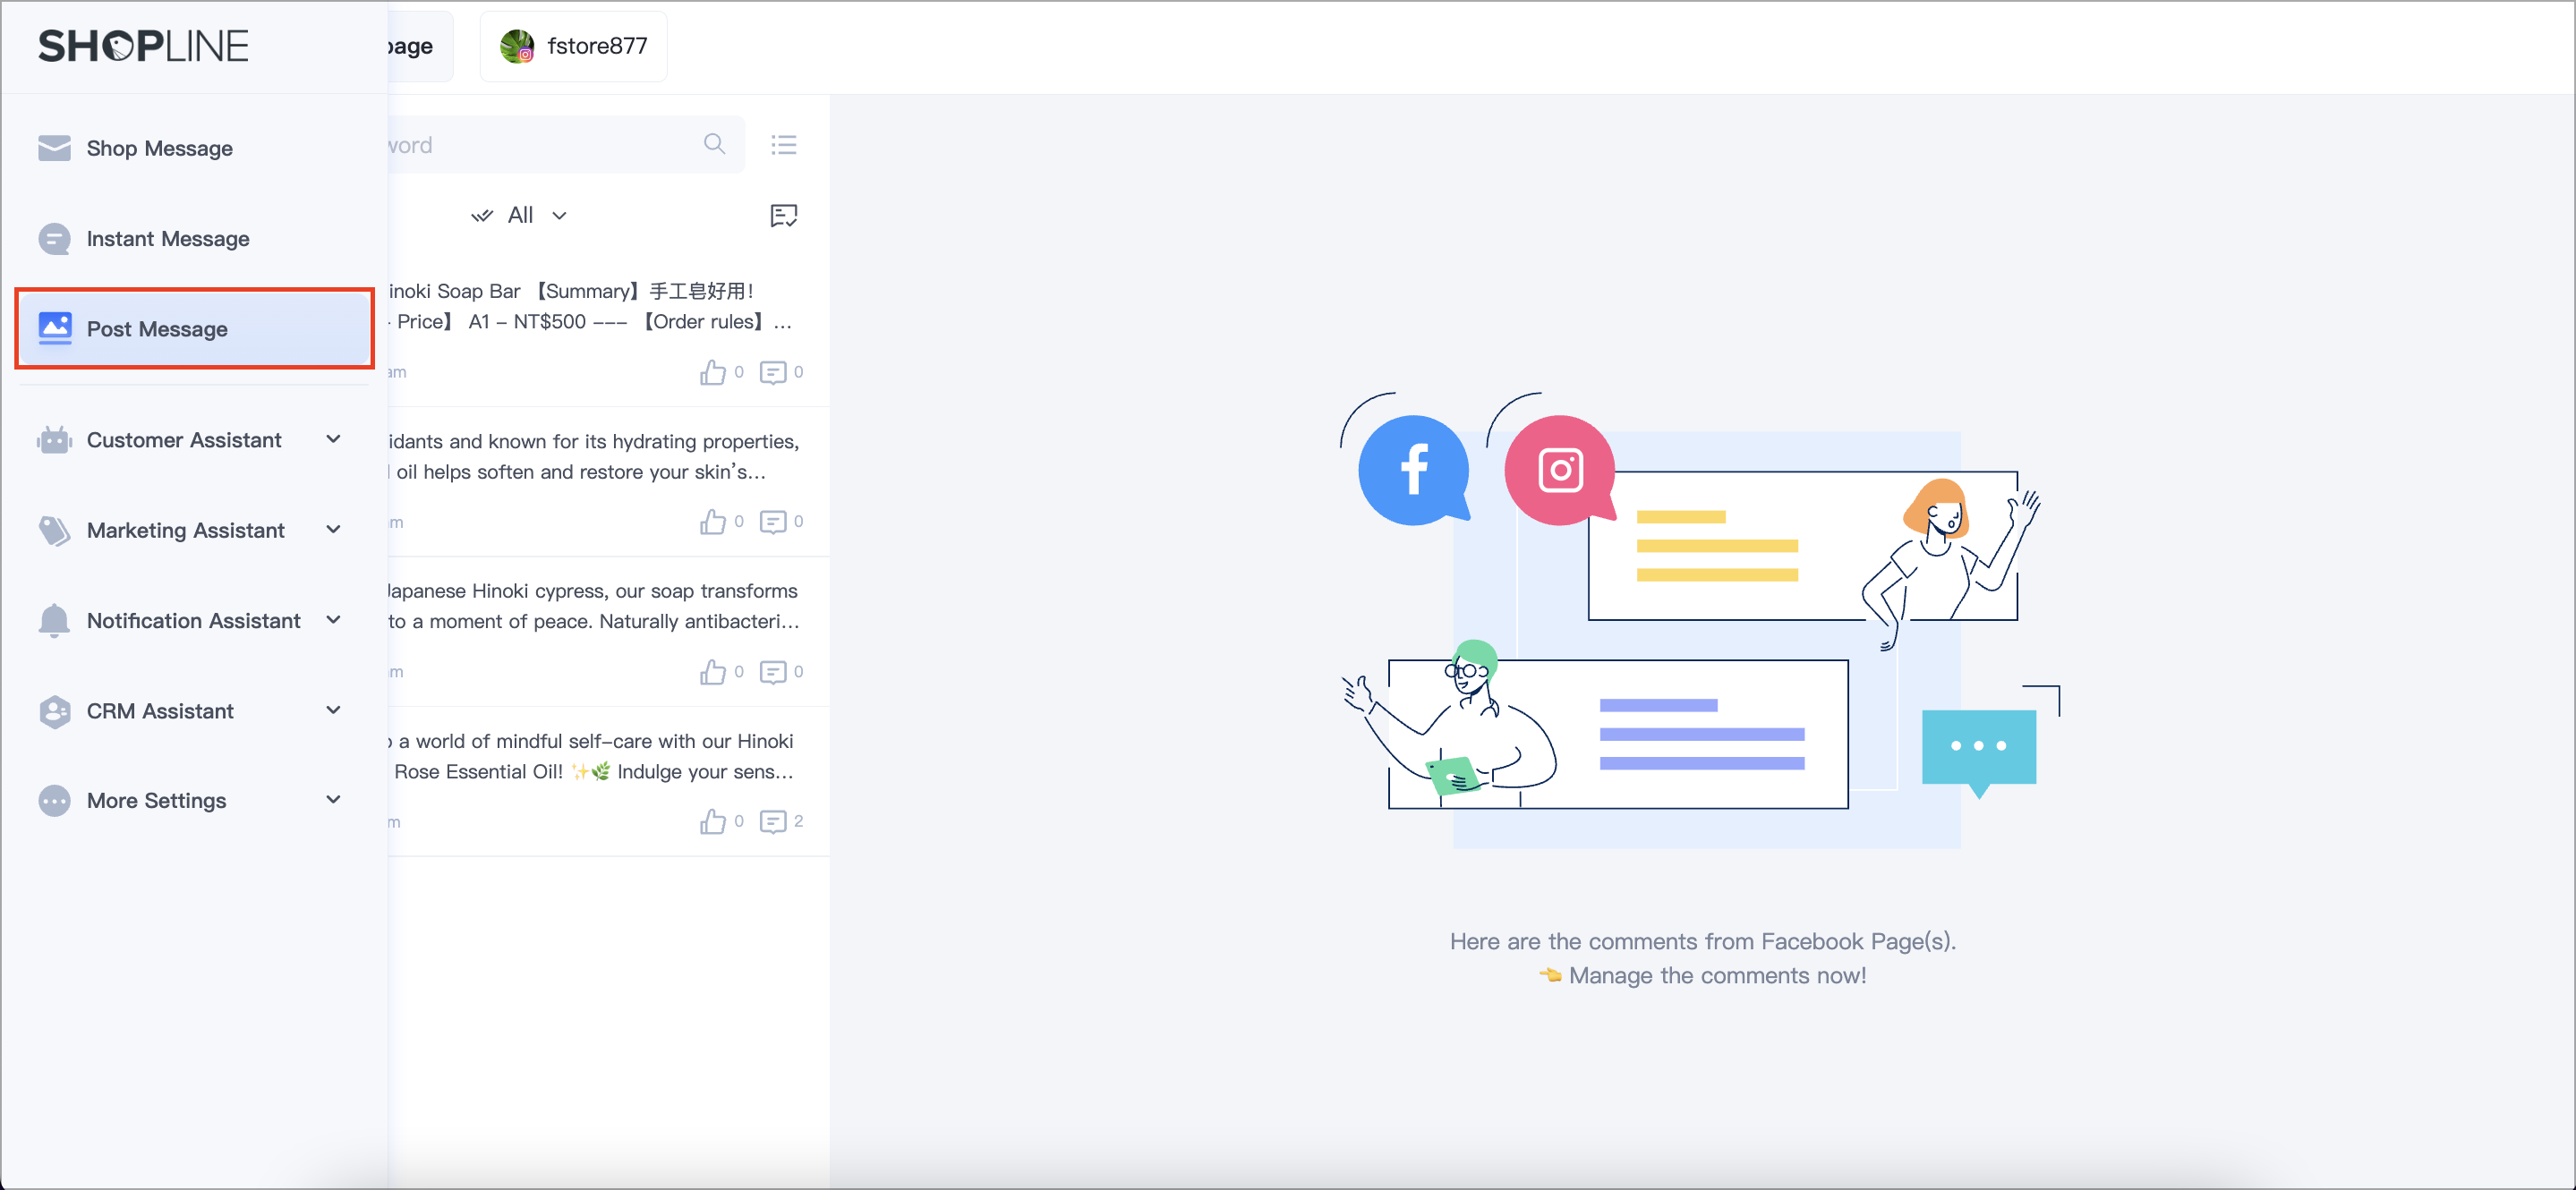
Task: Click the SHOPLINE logo
Action: [143, 46]
